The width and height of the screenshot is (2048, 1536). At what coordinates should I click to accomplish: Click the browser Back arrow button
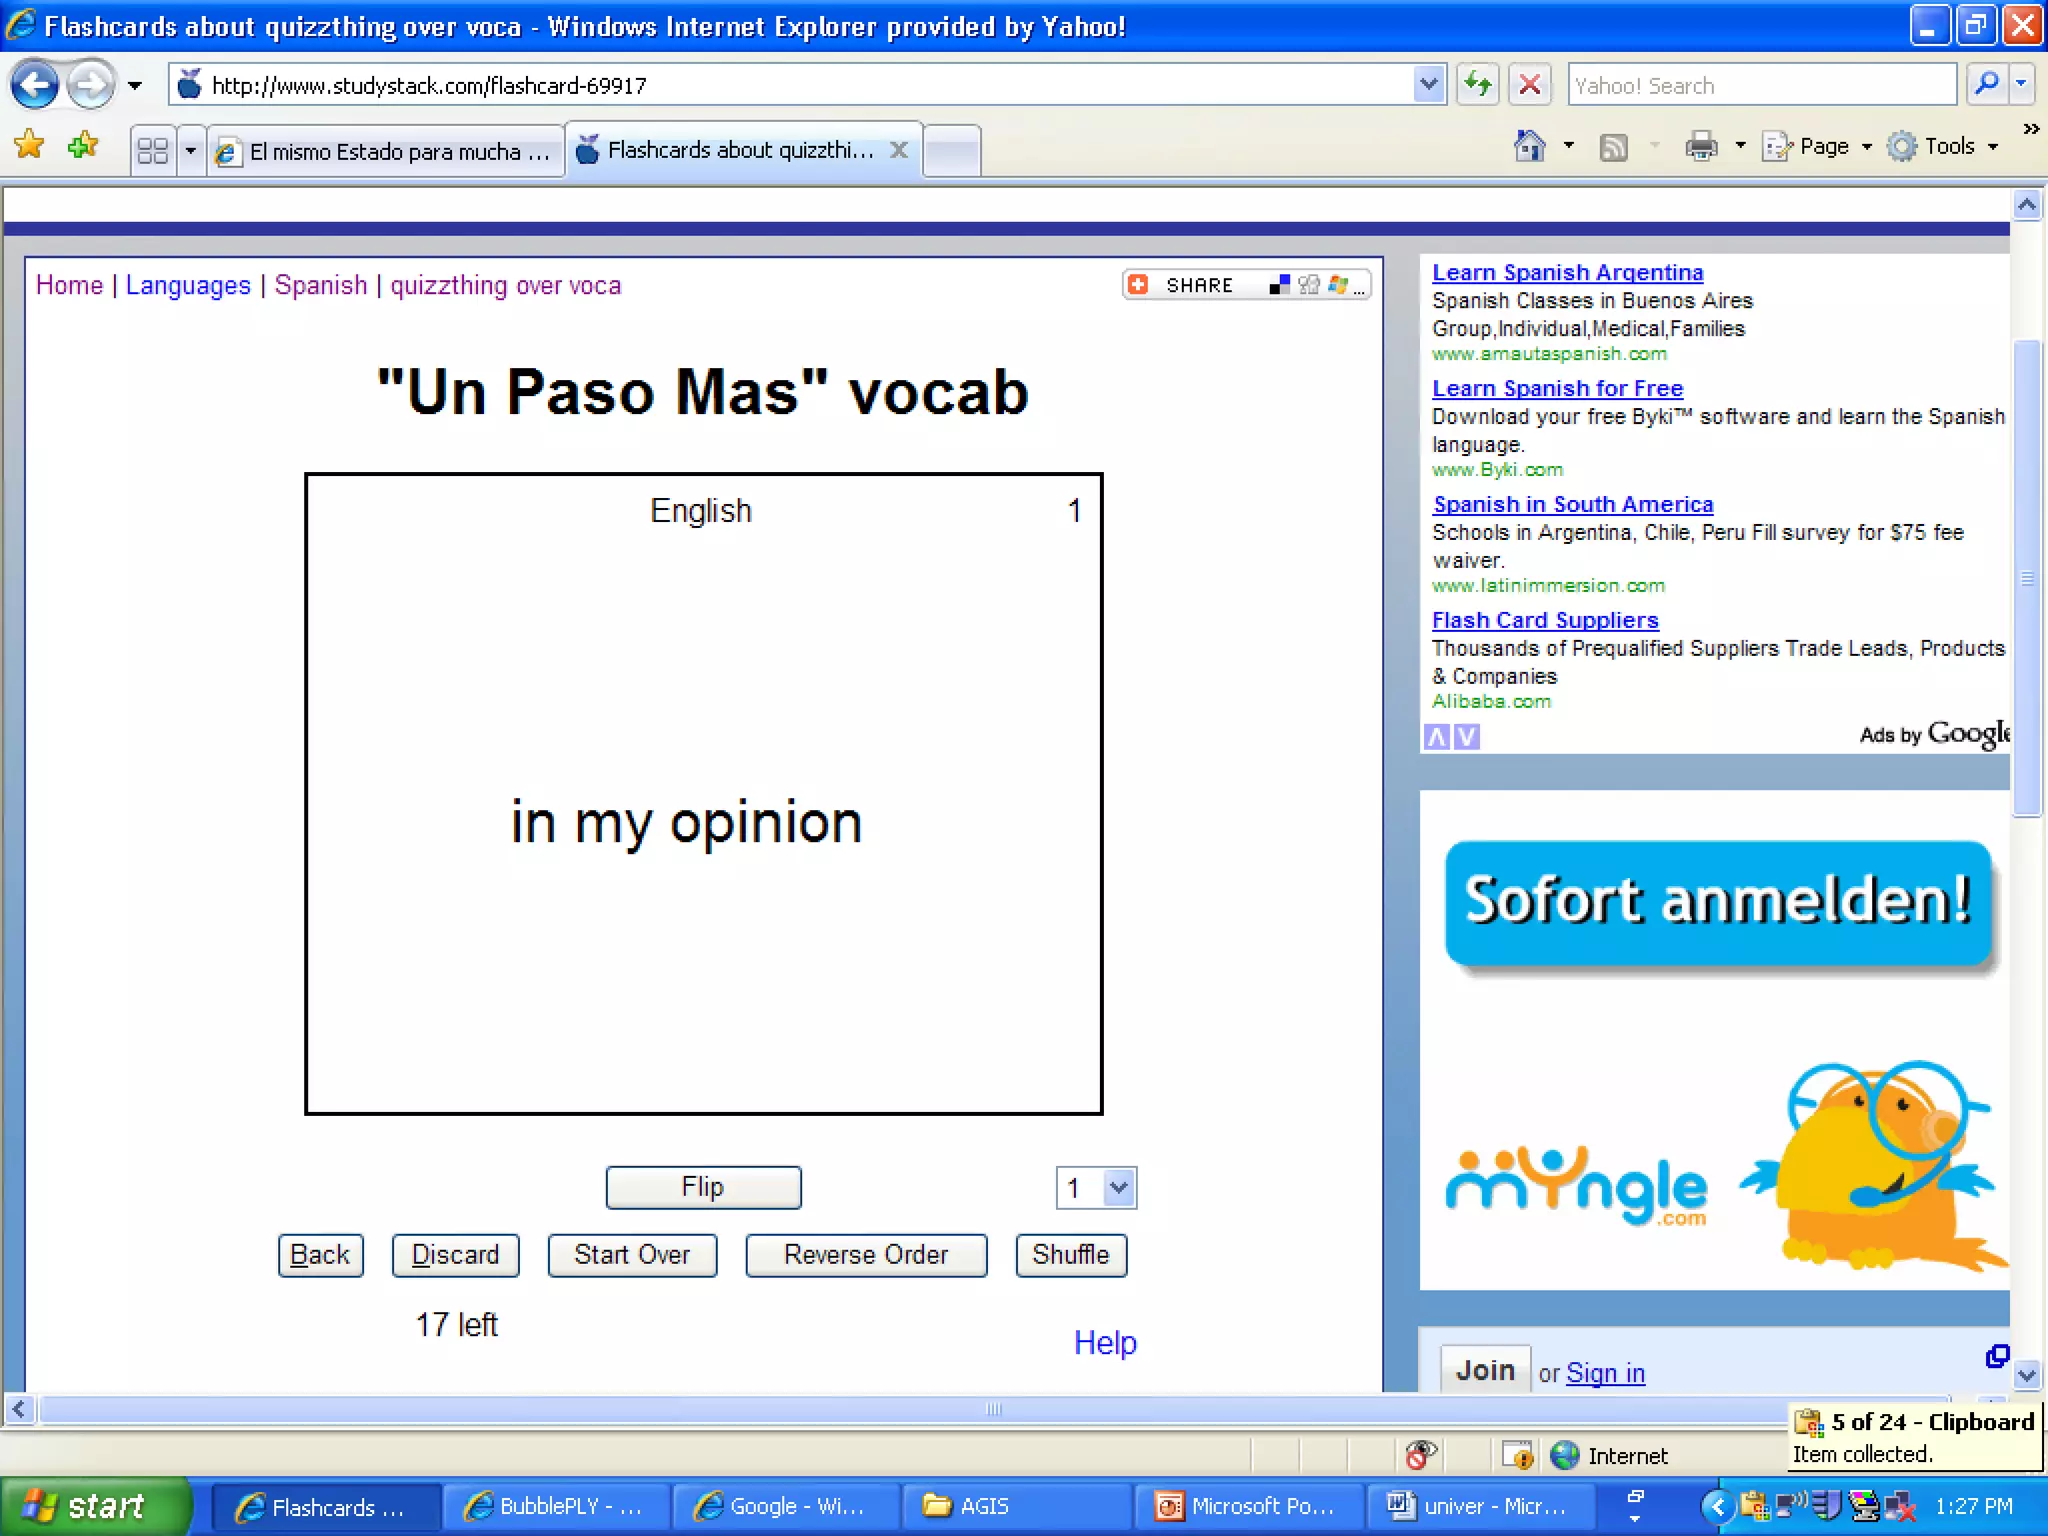36,85
